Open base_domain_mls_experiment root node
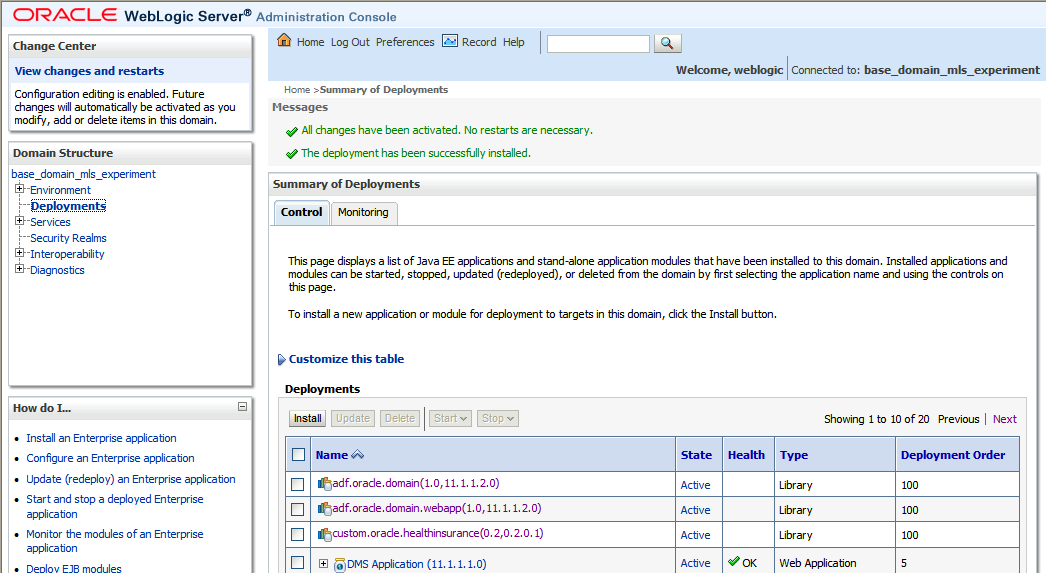 (x=83, y=174)
